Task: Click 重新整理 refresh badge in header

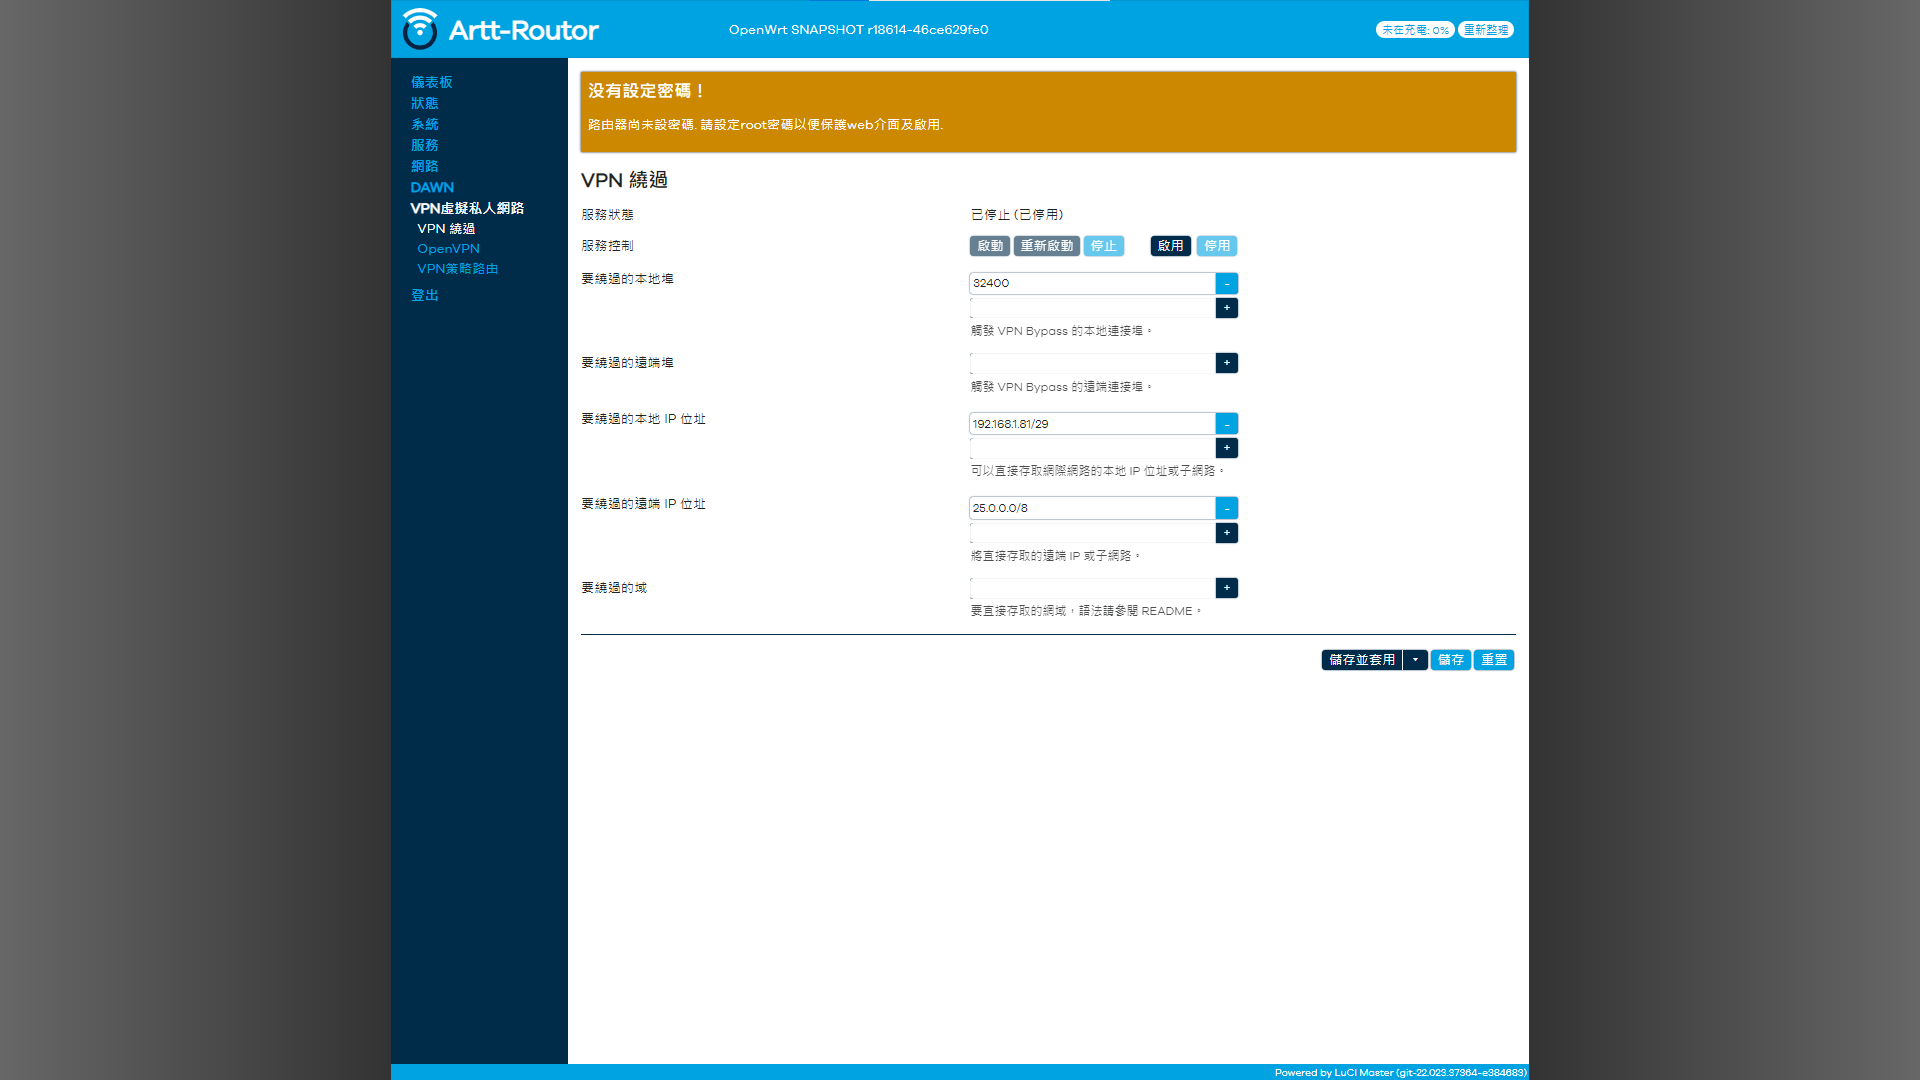Action: point(1486,30)
